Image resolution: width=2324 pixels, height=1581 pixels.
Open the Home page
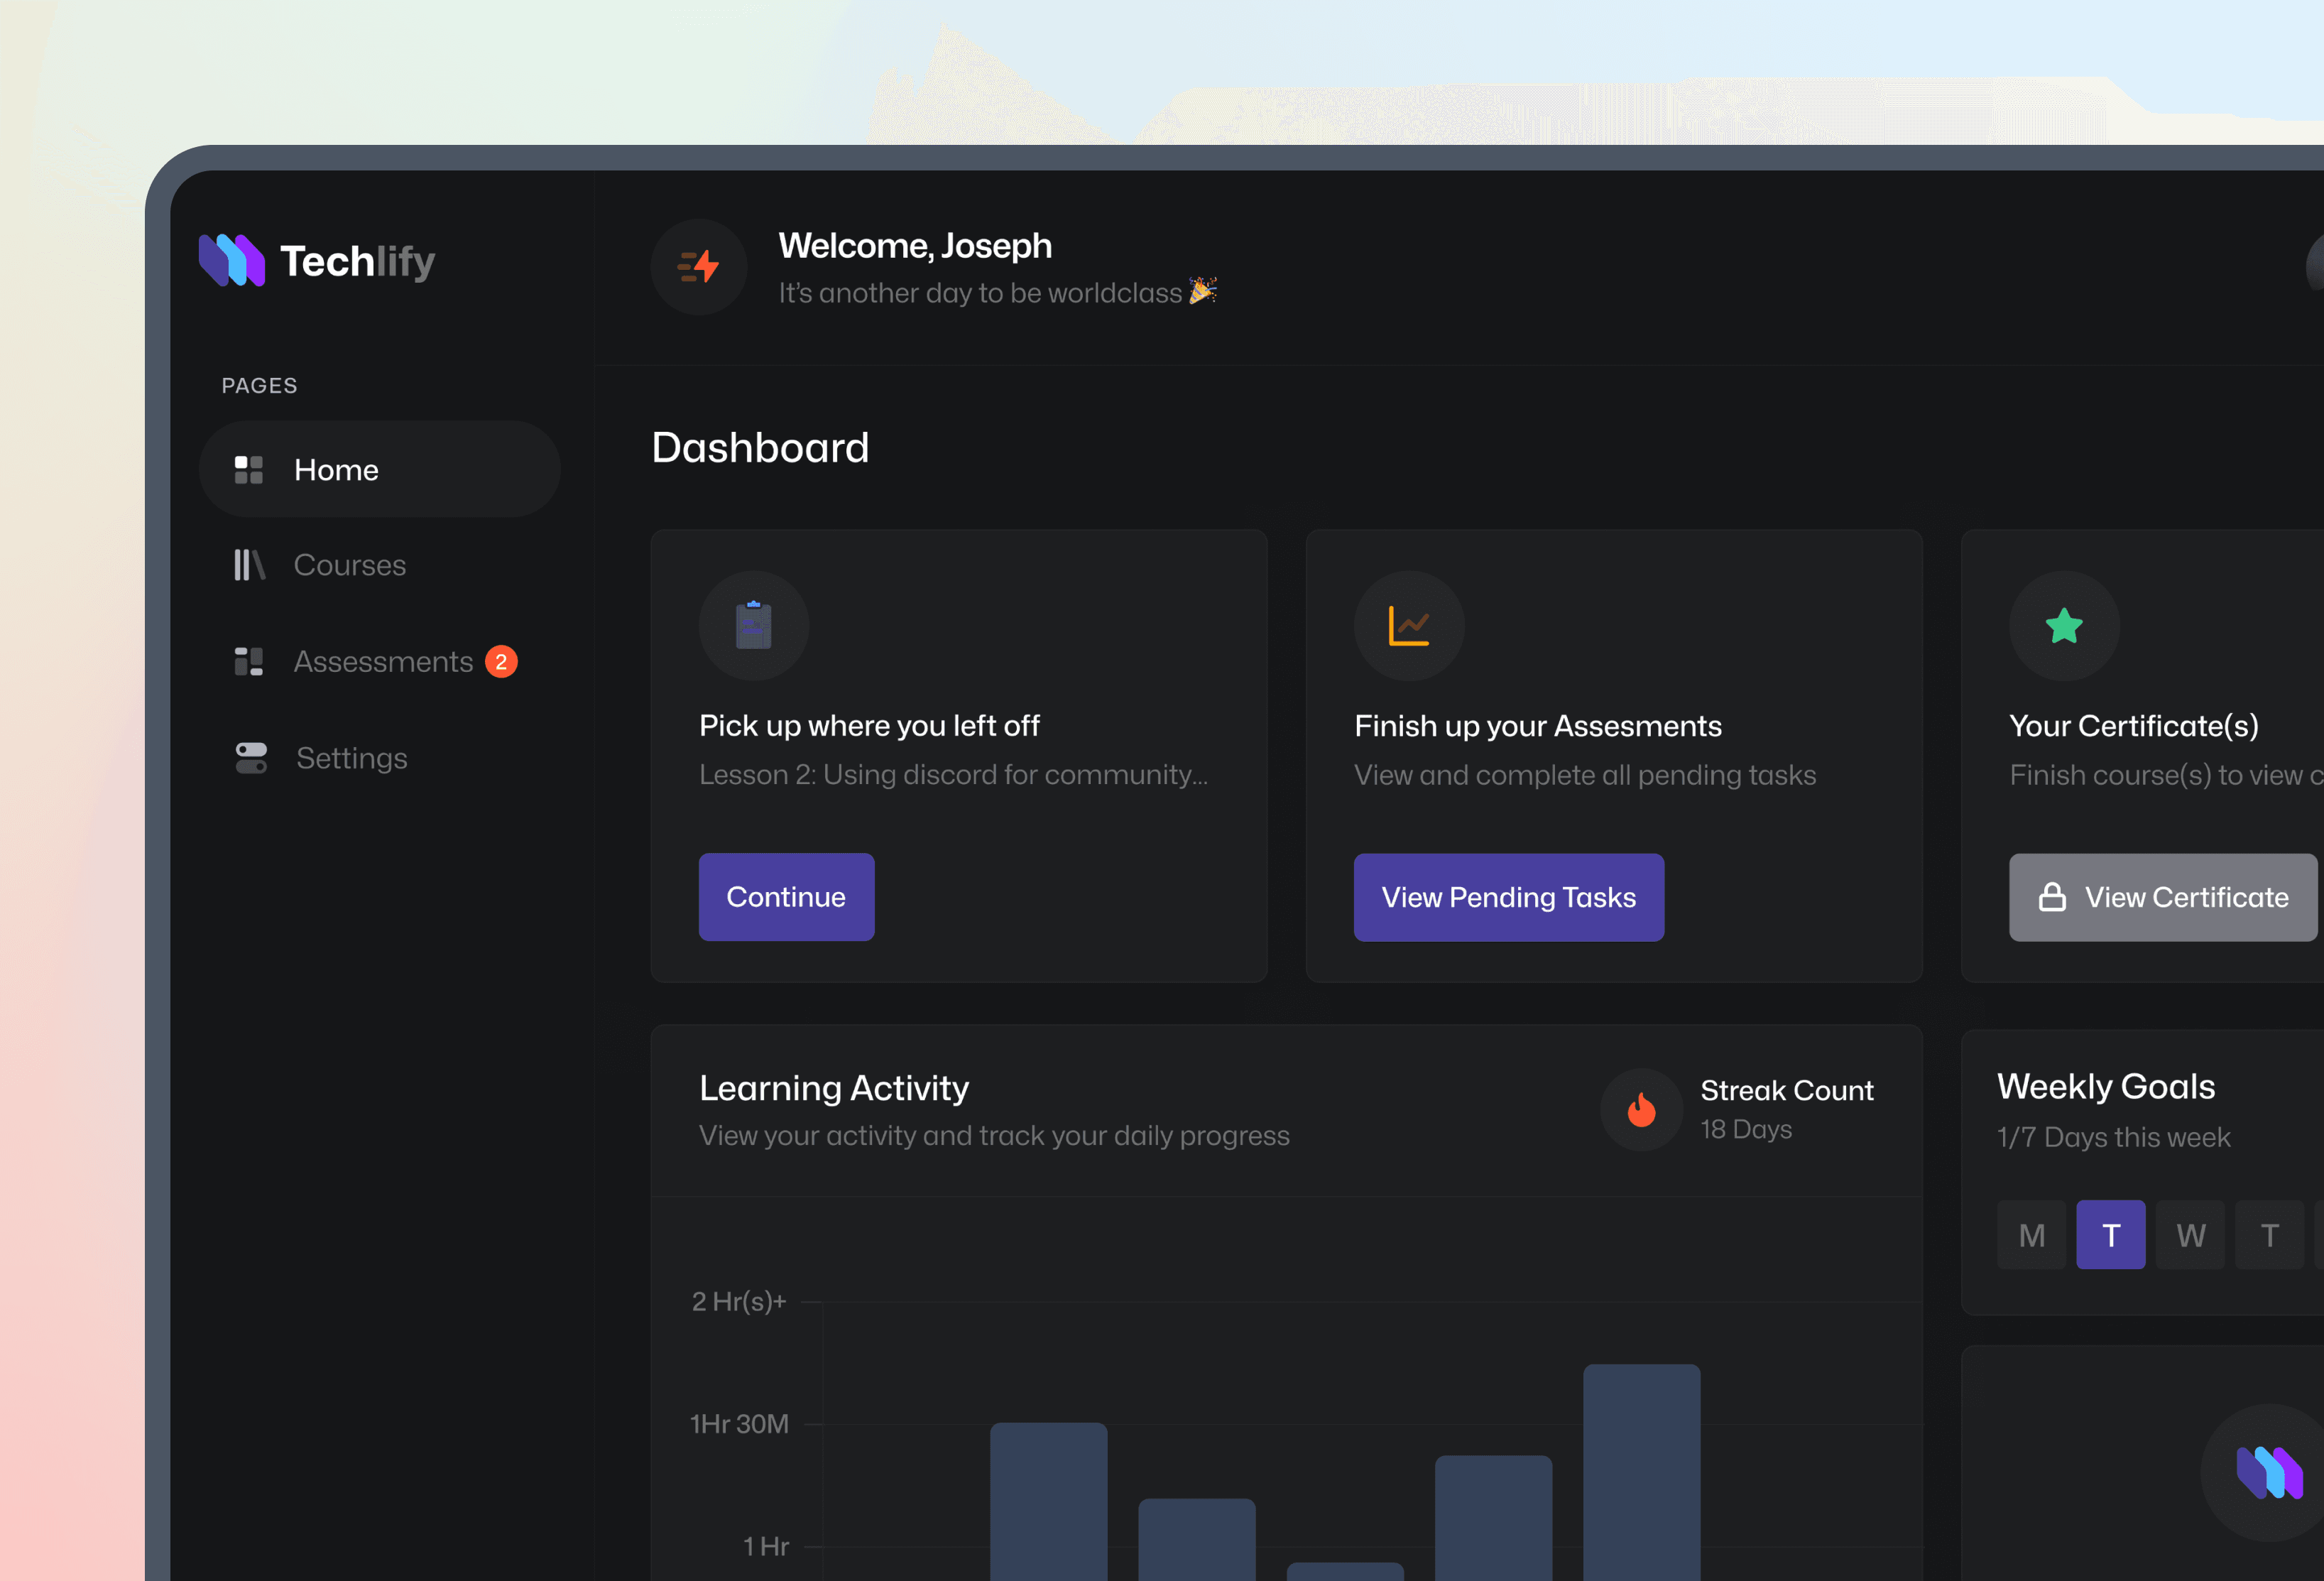379,469
